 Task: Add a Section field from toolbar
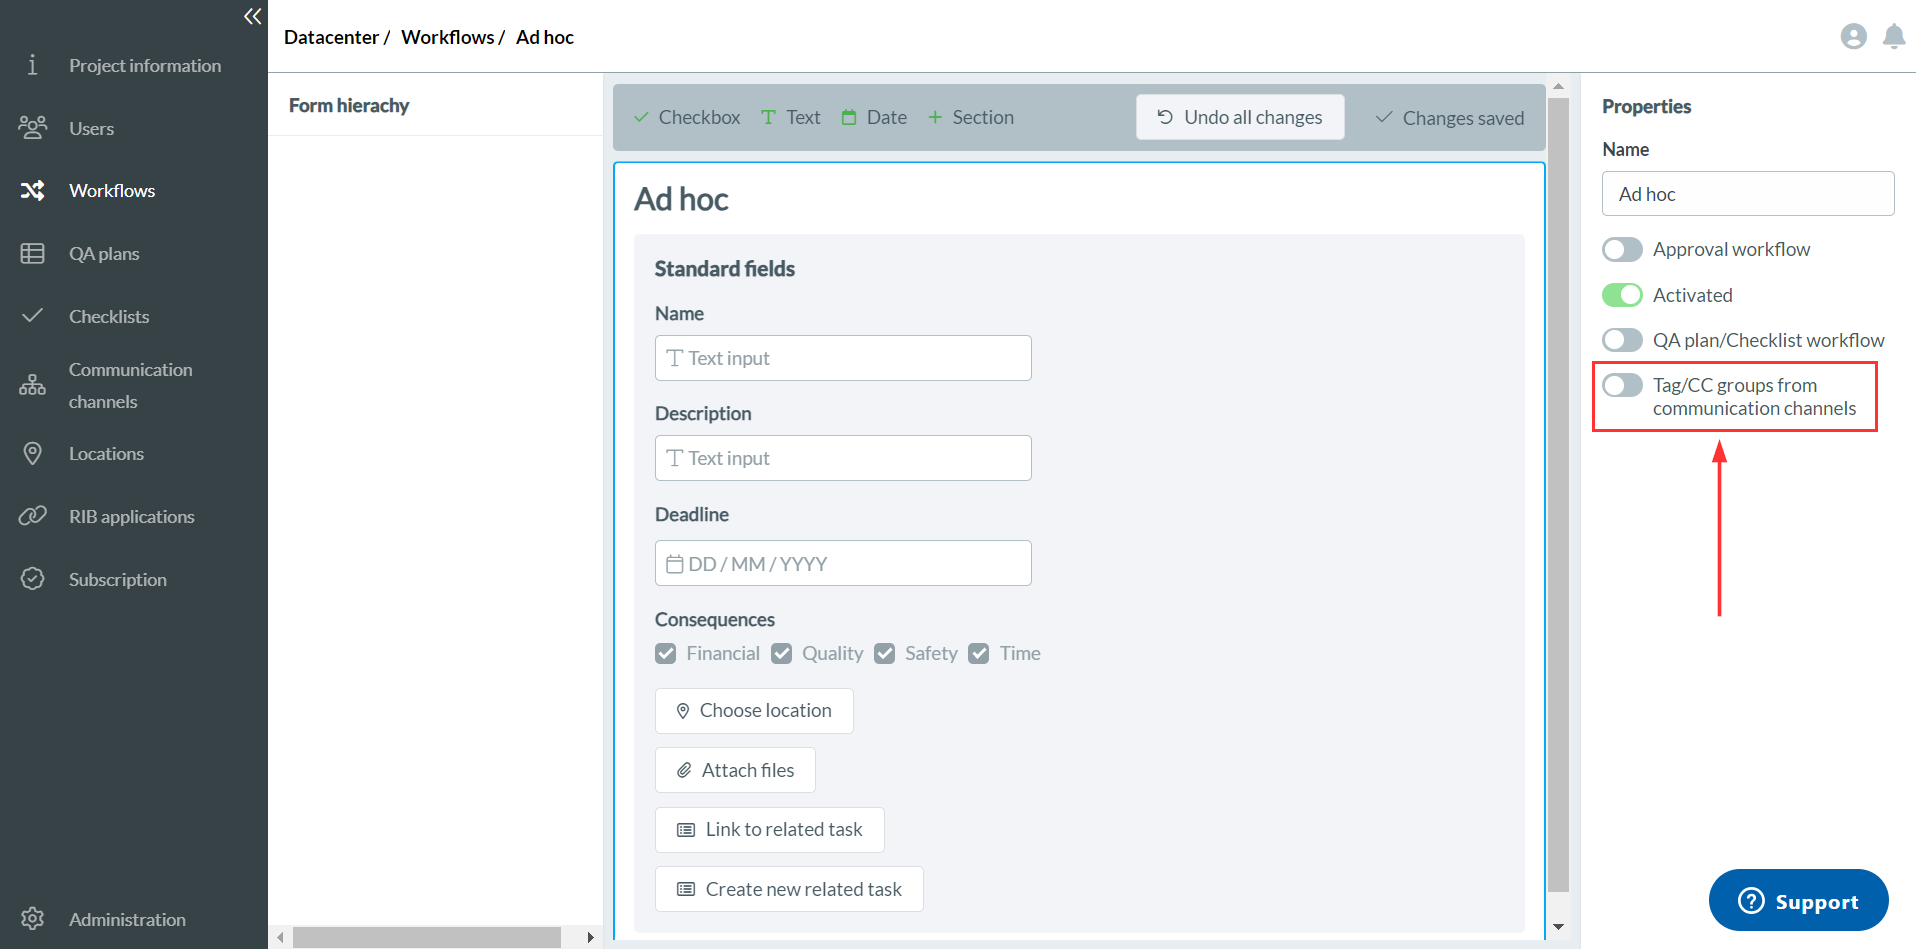click(970, 118)
